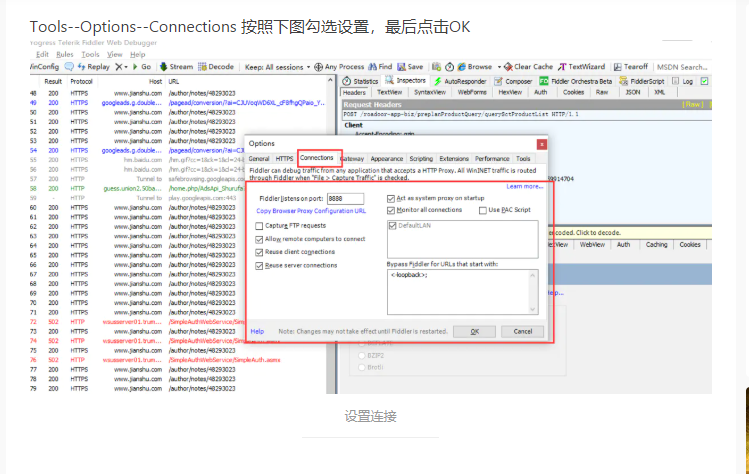The image size is (749, 474).
Task: Open dropdown arrow next to Remove X
Action: click(x=126, y=67)
